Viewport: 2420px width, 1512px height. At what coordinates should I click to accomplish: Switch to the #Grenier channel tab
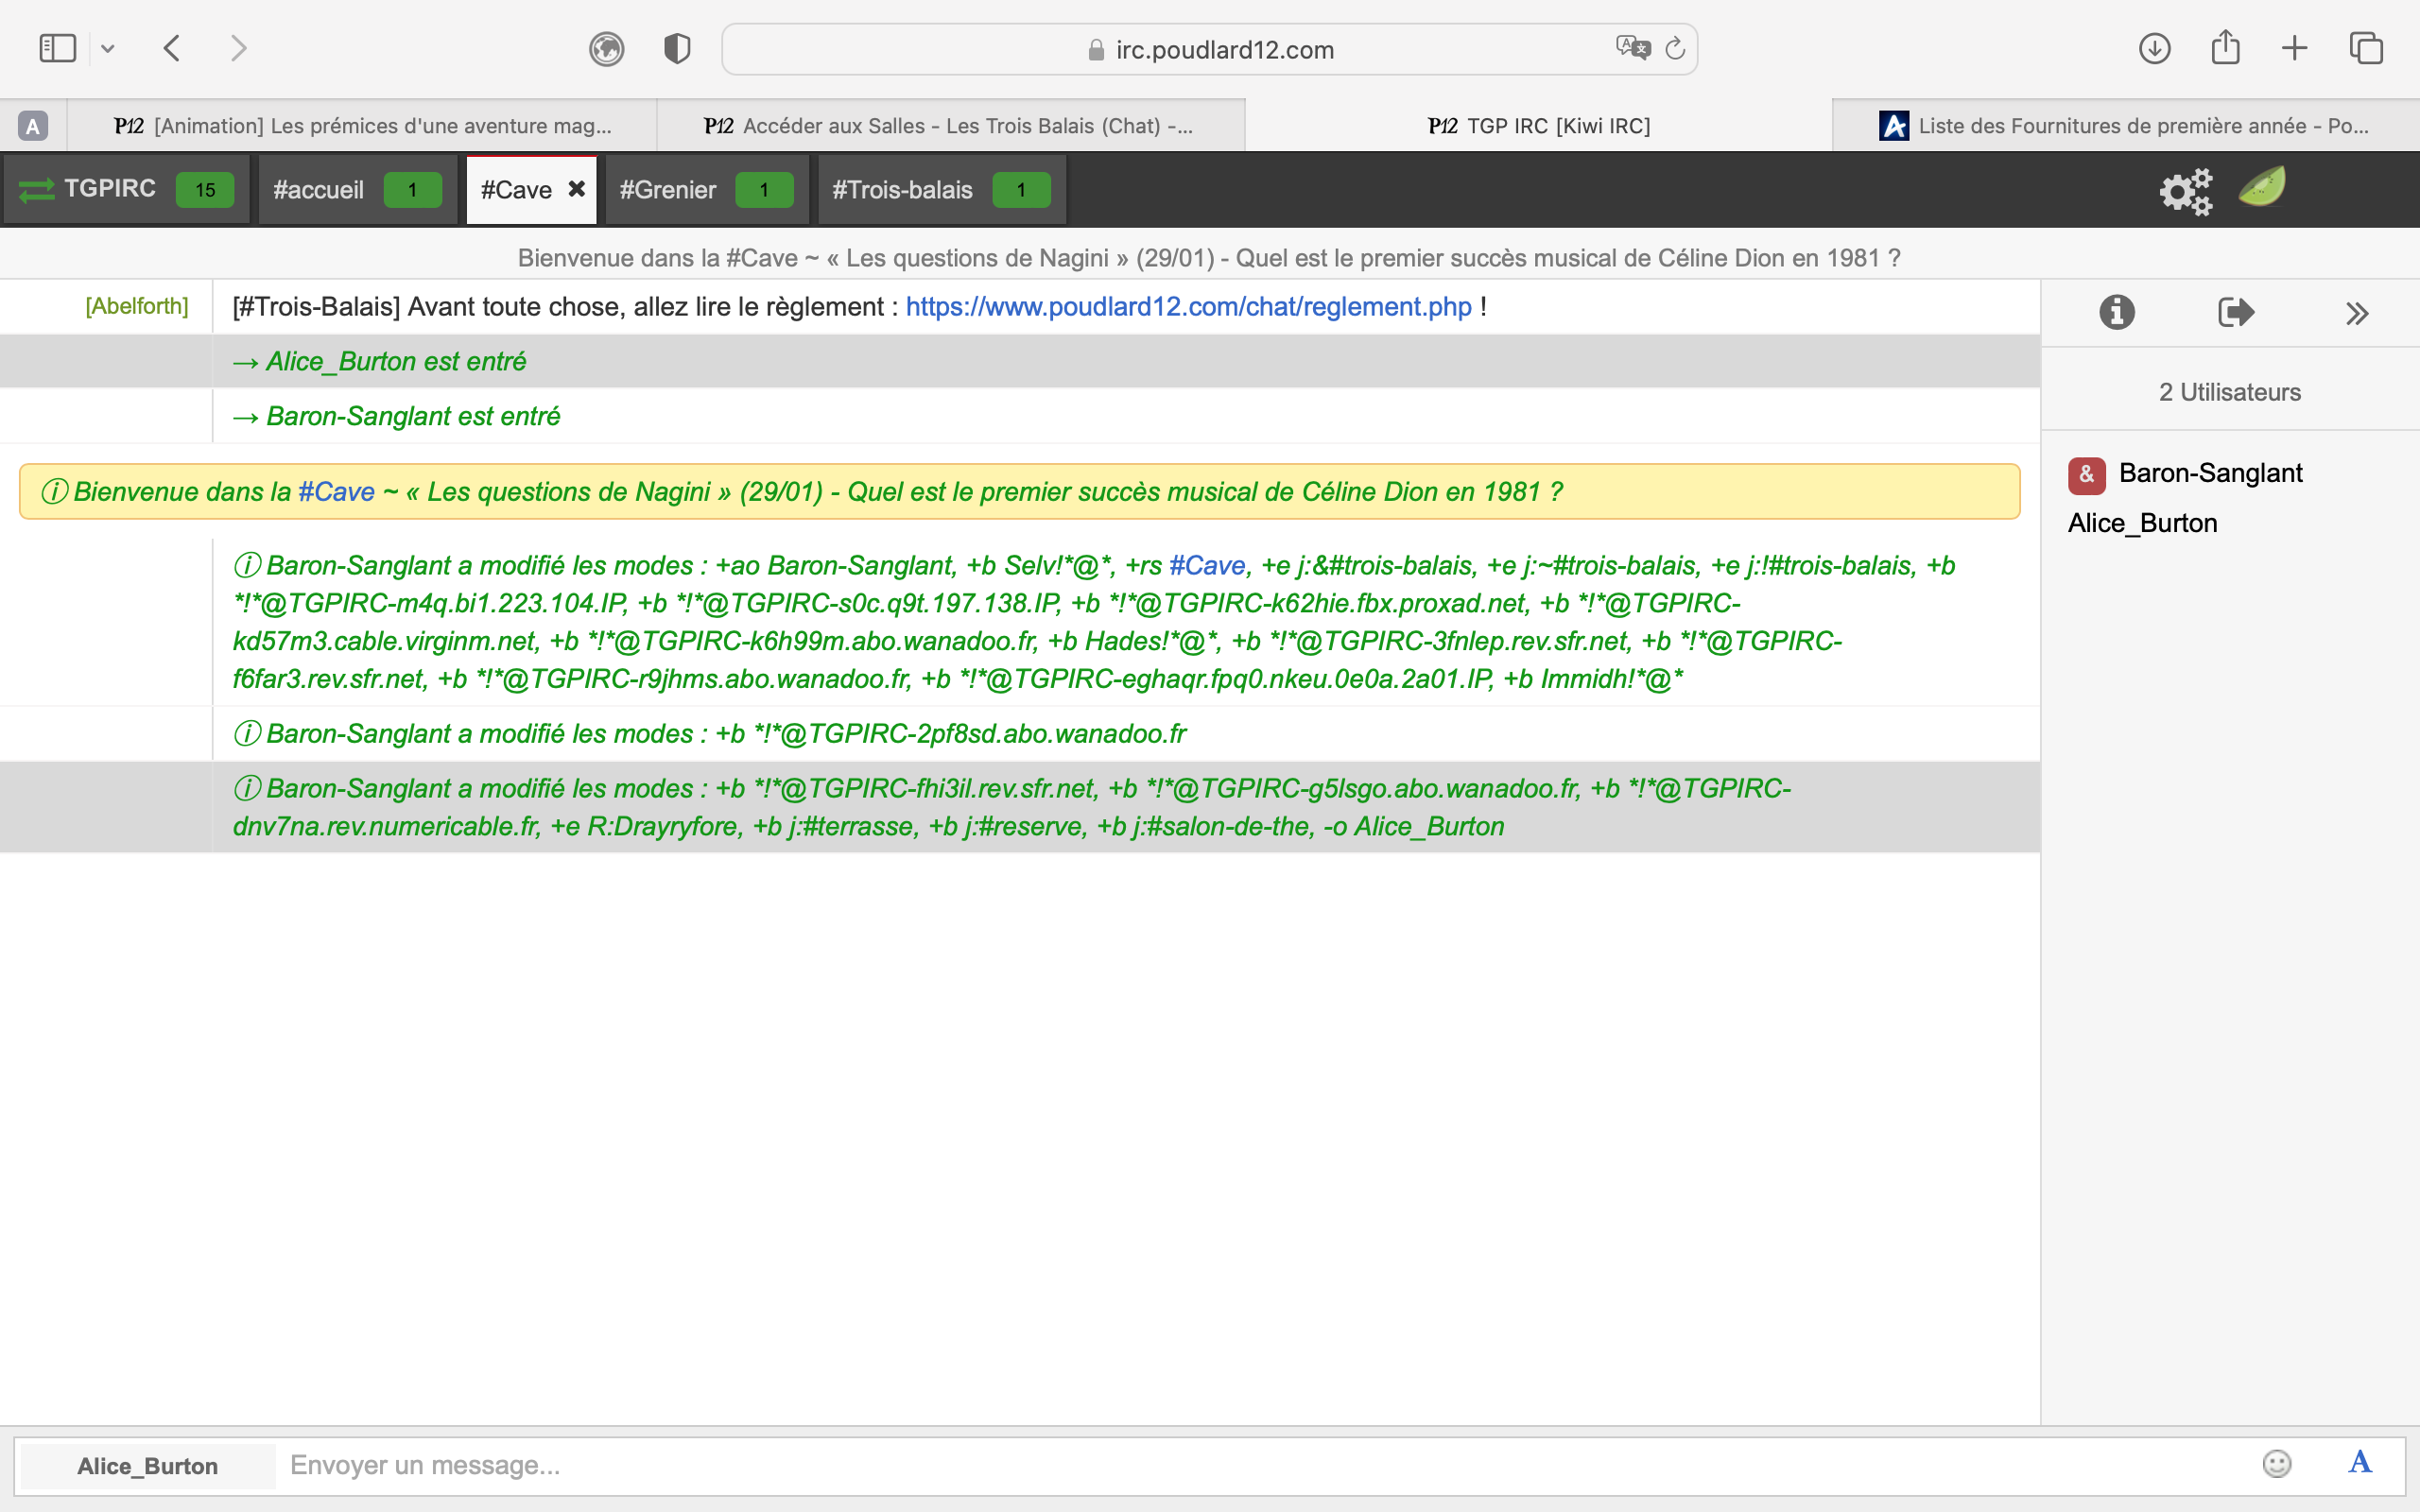click(x=667, y=190)
